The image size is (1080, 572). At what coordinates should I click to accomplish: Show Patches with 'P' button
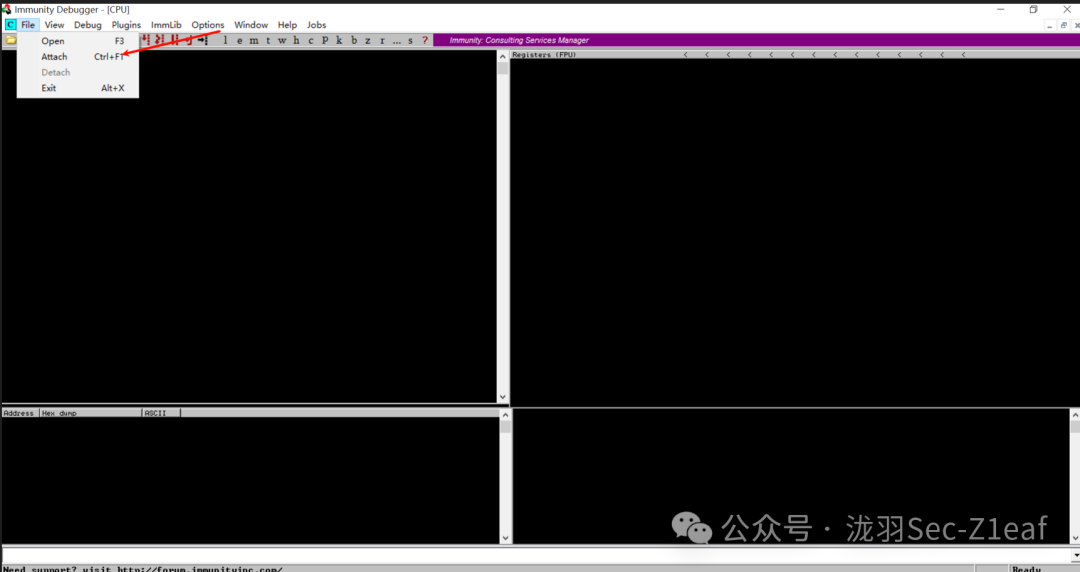[x=325, y=40]
